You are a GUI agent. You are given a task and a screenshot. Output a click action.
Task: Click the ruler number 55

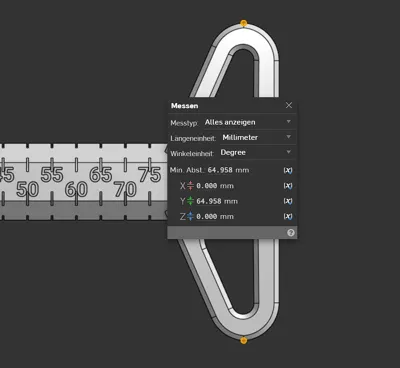52,174
